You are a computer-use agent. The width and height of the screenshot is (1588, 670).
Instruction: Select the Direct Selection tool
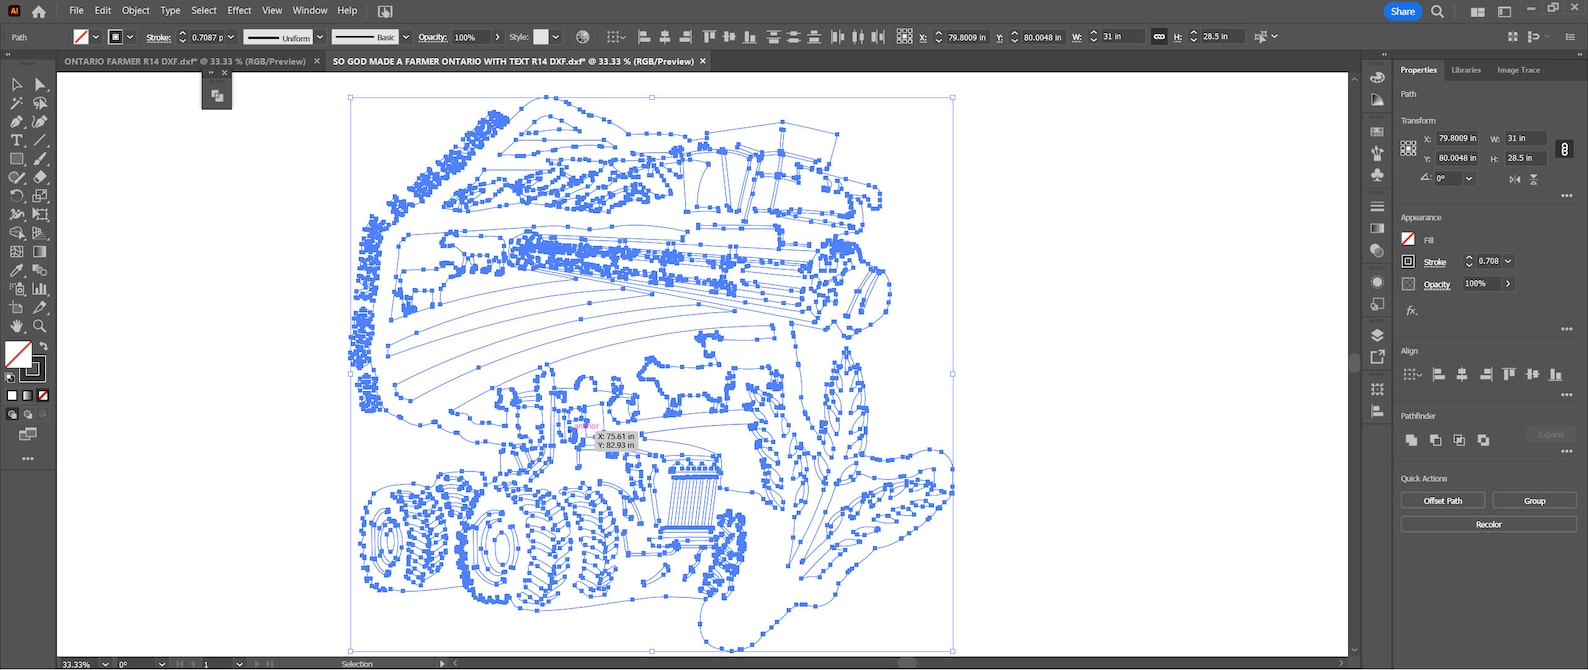(40, 85)
